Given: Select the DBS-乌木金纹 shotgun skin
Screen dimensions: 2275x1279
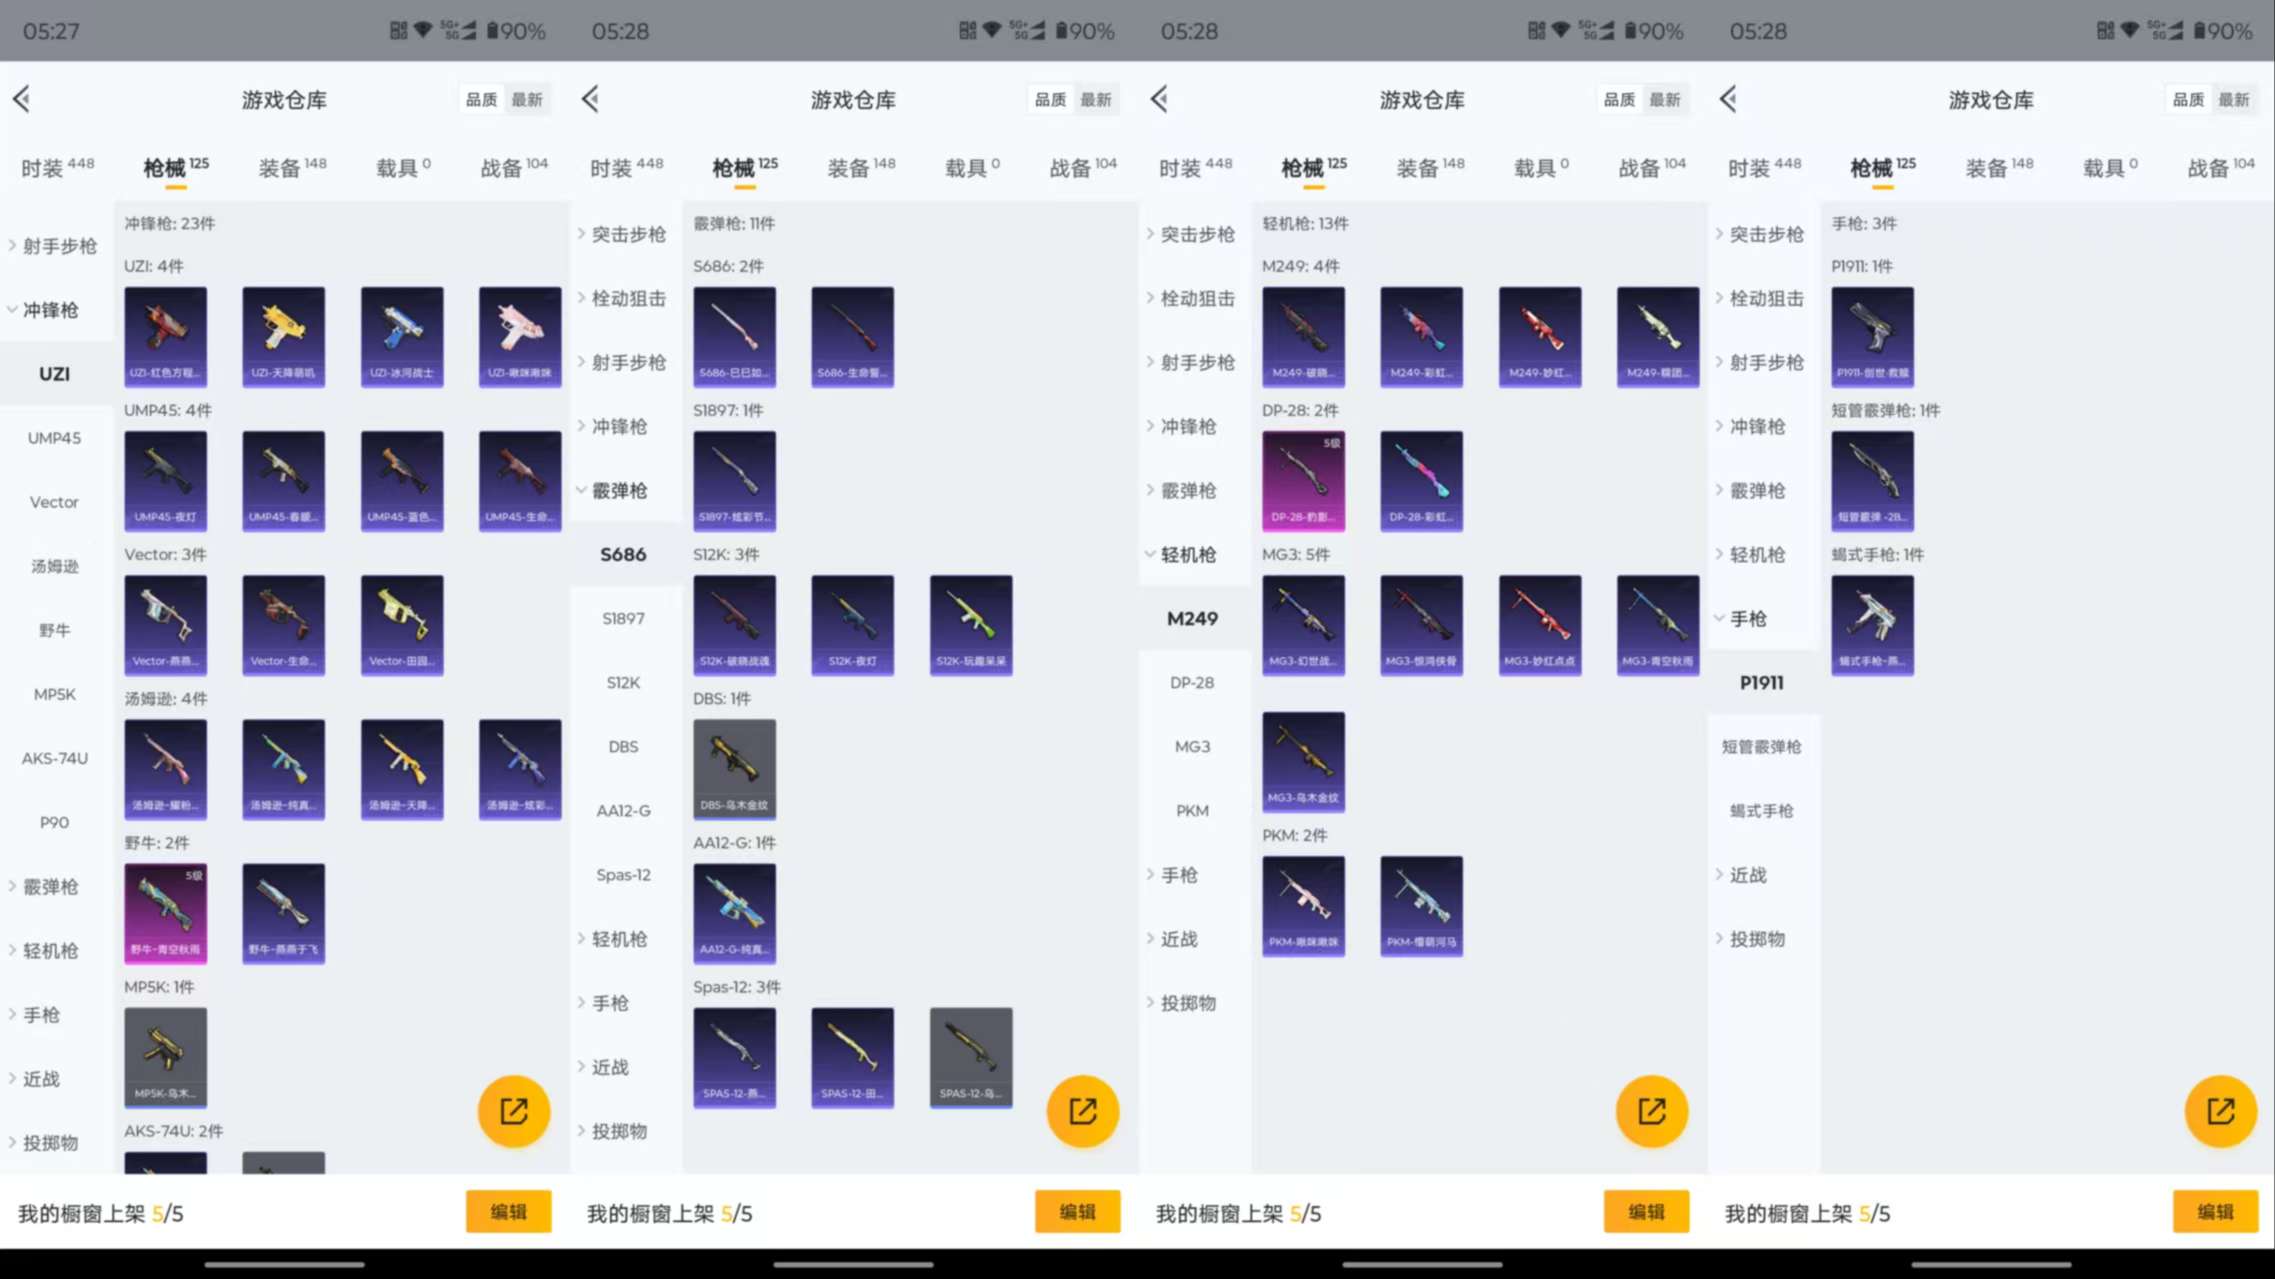Looking at the screenshot, I should [x=734, y=768].
